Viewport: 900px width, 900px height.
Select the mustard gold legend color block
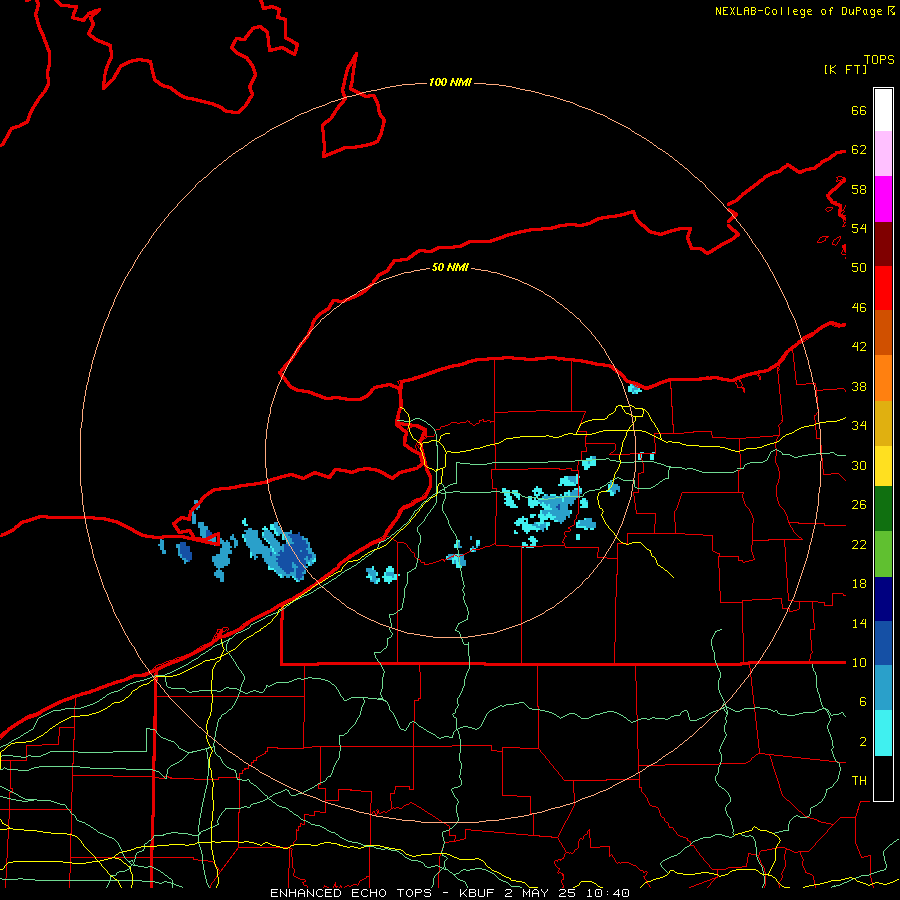(883, 423)
